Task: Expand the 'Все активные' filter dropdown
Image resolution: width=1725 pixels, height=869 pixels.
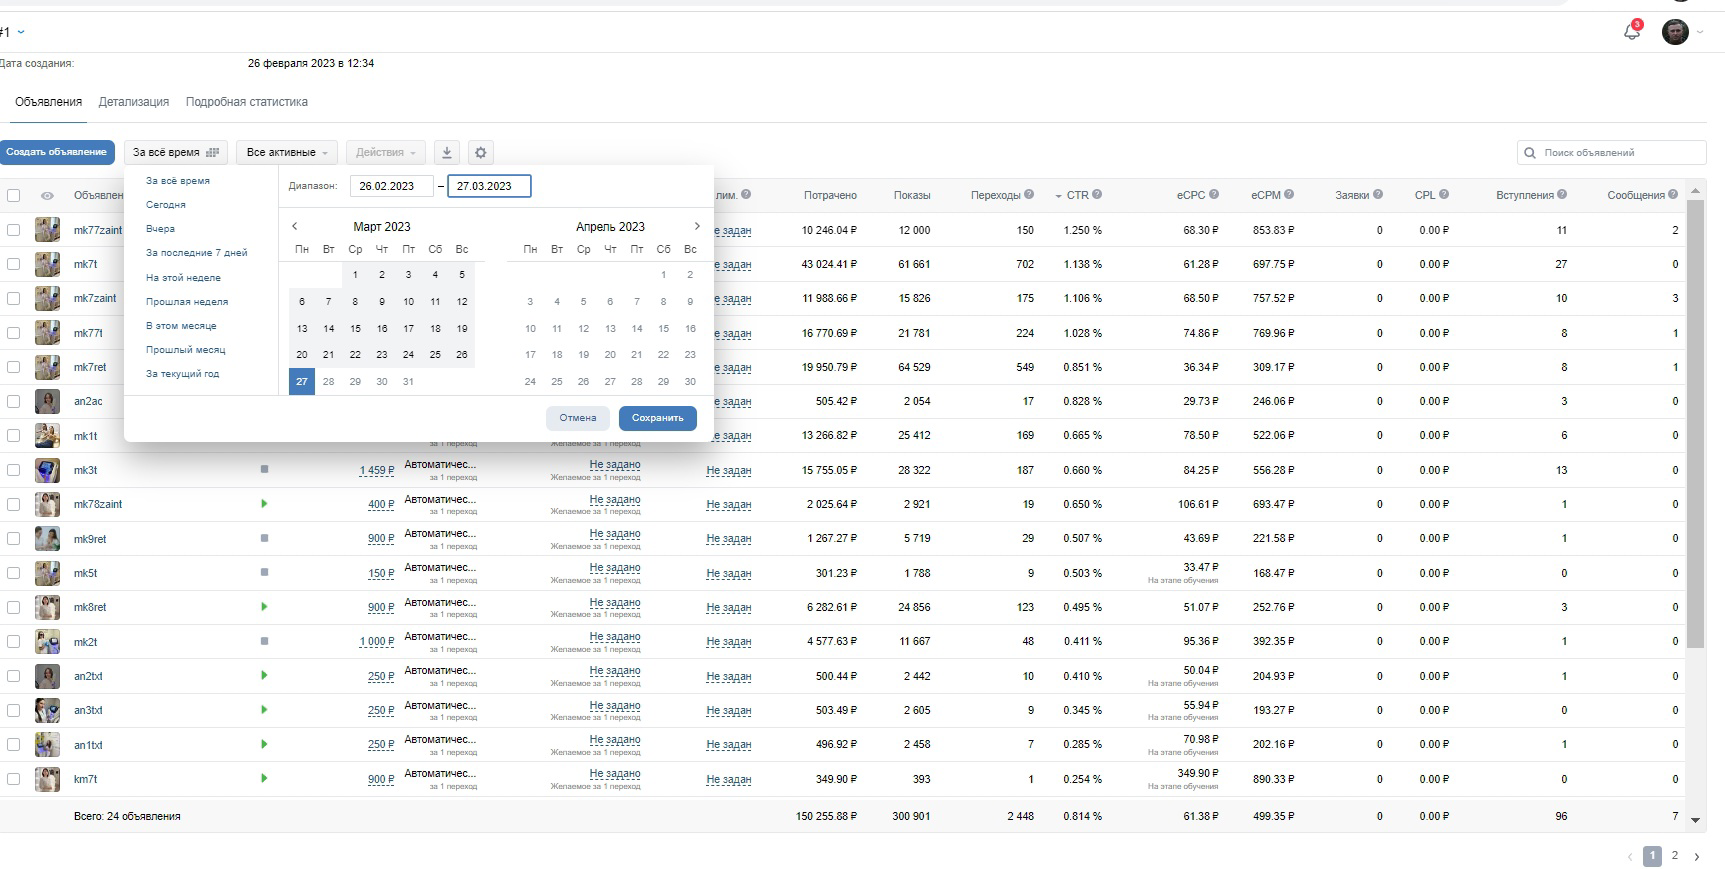Action: point(286,153)
